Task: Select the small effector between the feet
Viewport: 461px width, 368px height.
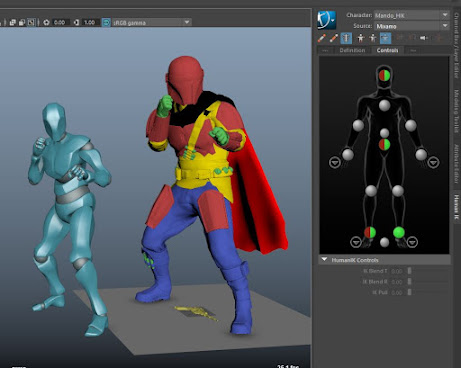Action: tap(384, 242)
